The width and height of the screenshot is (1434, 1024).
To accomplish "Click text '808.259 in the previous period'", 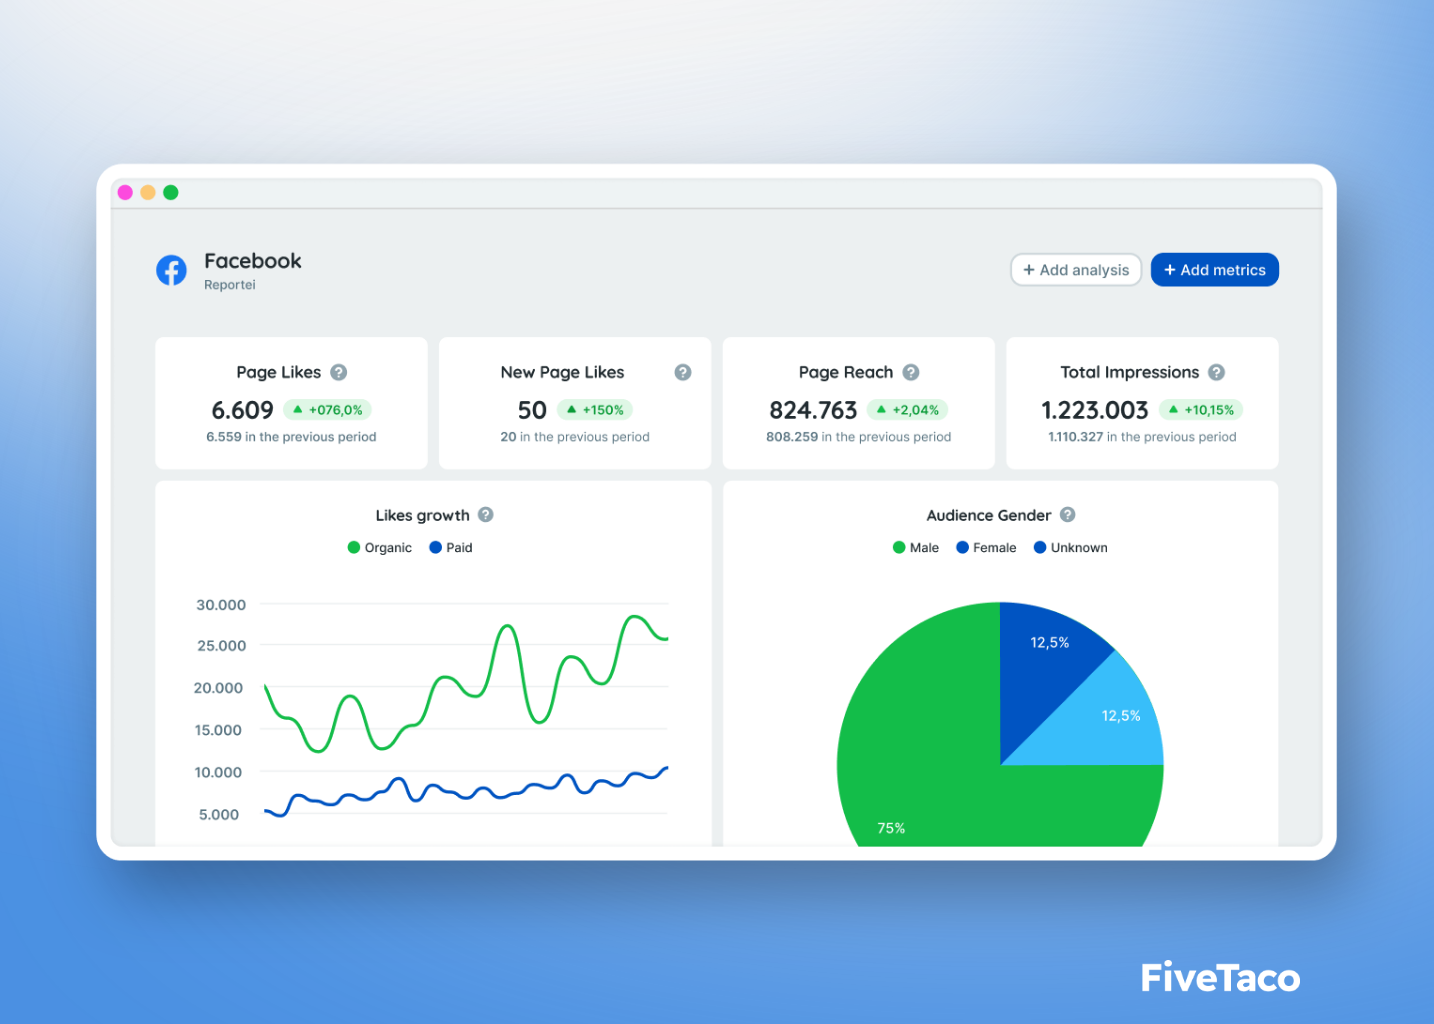I will 859,437.
